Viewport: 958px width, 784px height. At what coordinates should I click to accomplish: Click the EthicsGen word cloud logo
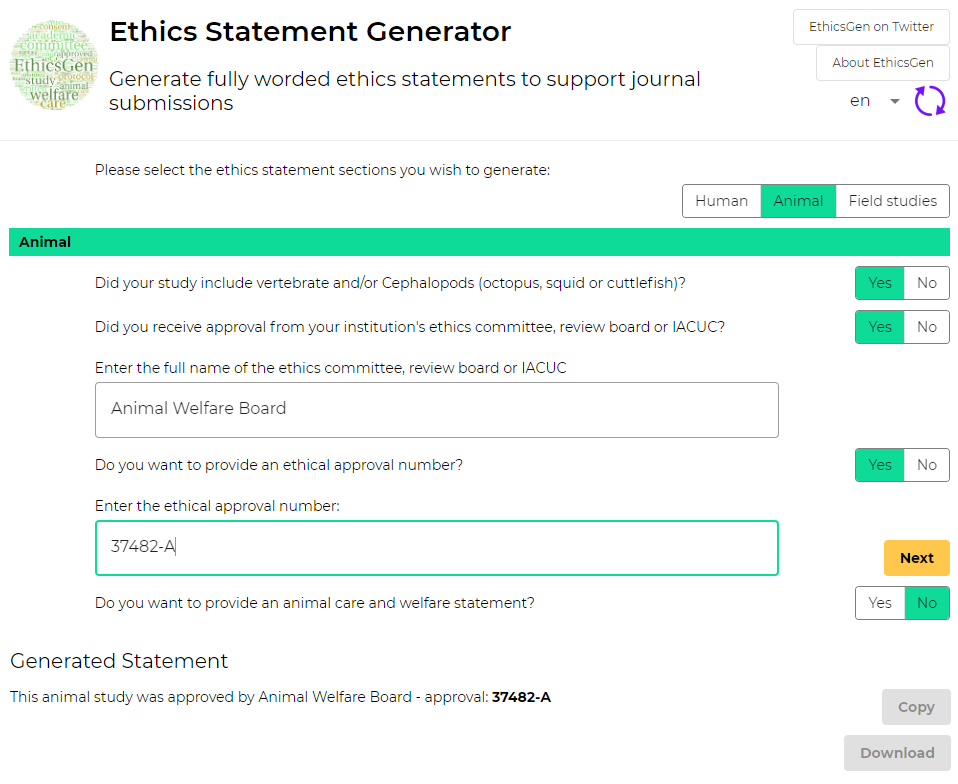(x=54, y=65)
